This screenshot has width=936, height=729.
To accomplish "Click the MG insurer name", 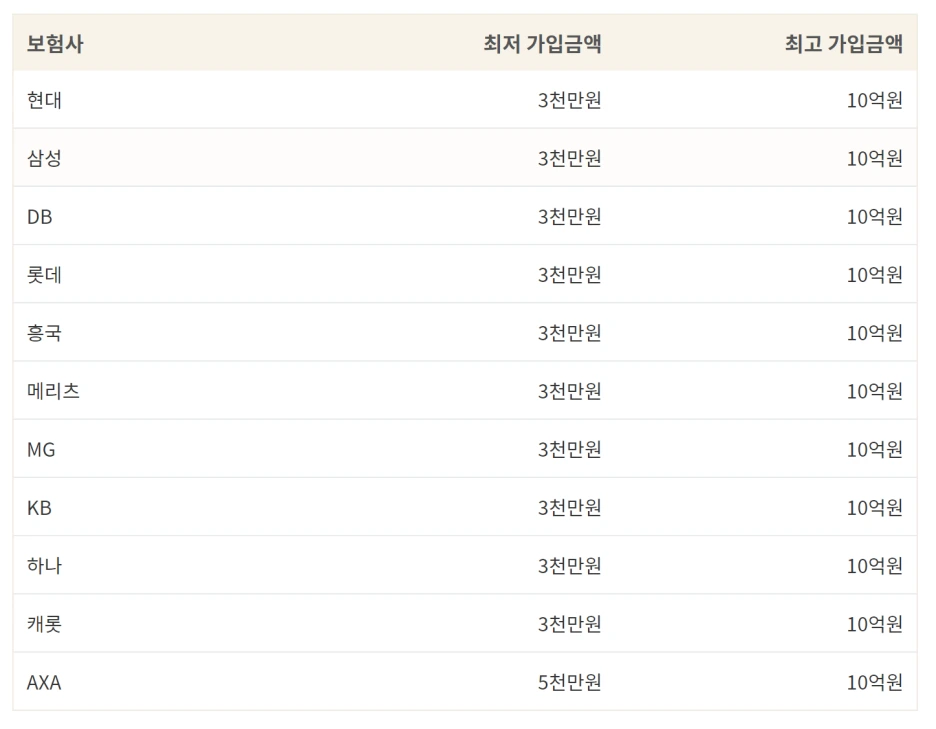I will click(41, 449).
